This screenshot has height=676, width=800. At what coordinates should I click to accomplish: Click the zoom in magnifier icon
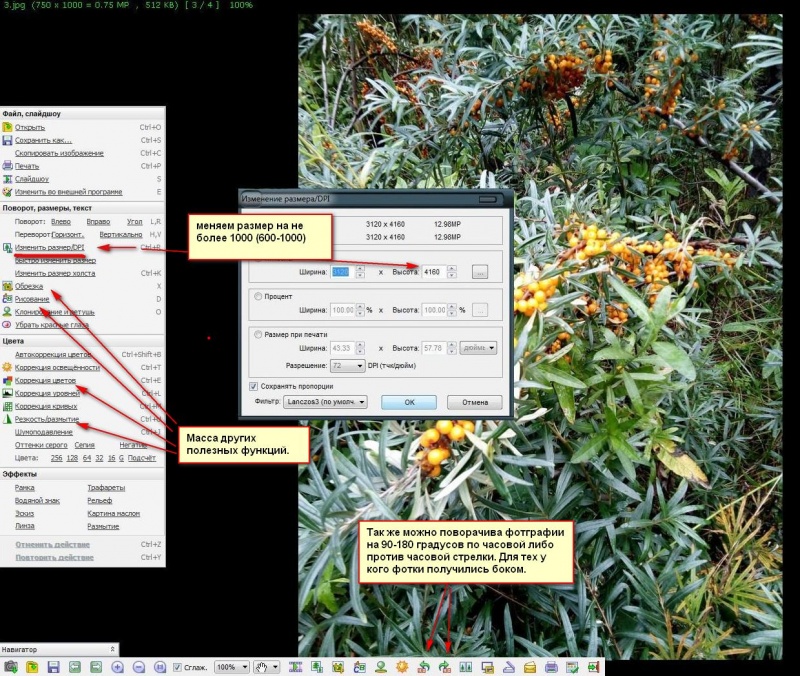[x=117, y=667]
